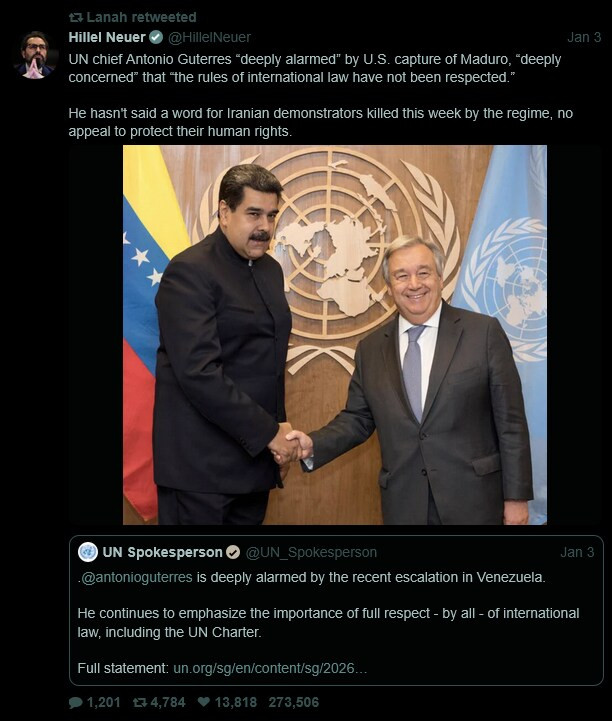Open the quoted tweet's Jan 3 timestamp
The height and width of the screenshot is (721, 612).
tap(577, 552)
